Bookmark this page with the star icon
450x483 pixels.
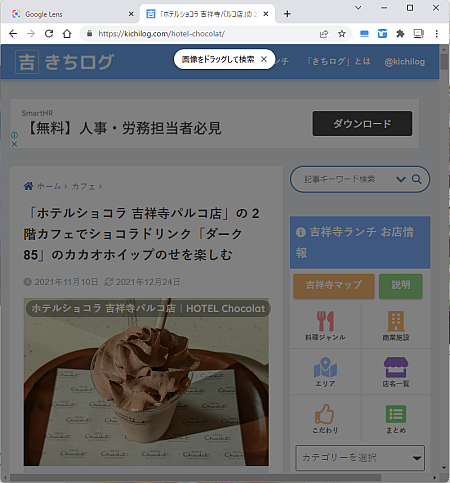click(x=342, y=34)
